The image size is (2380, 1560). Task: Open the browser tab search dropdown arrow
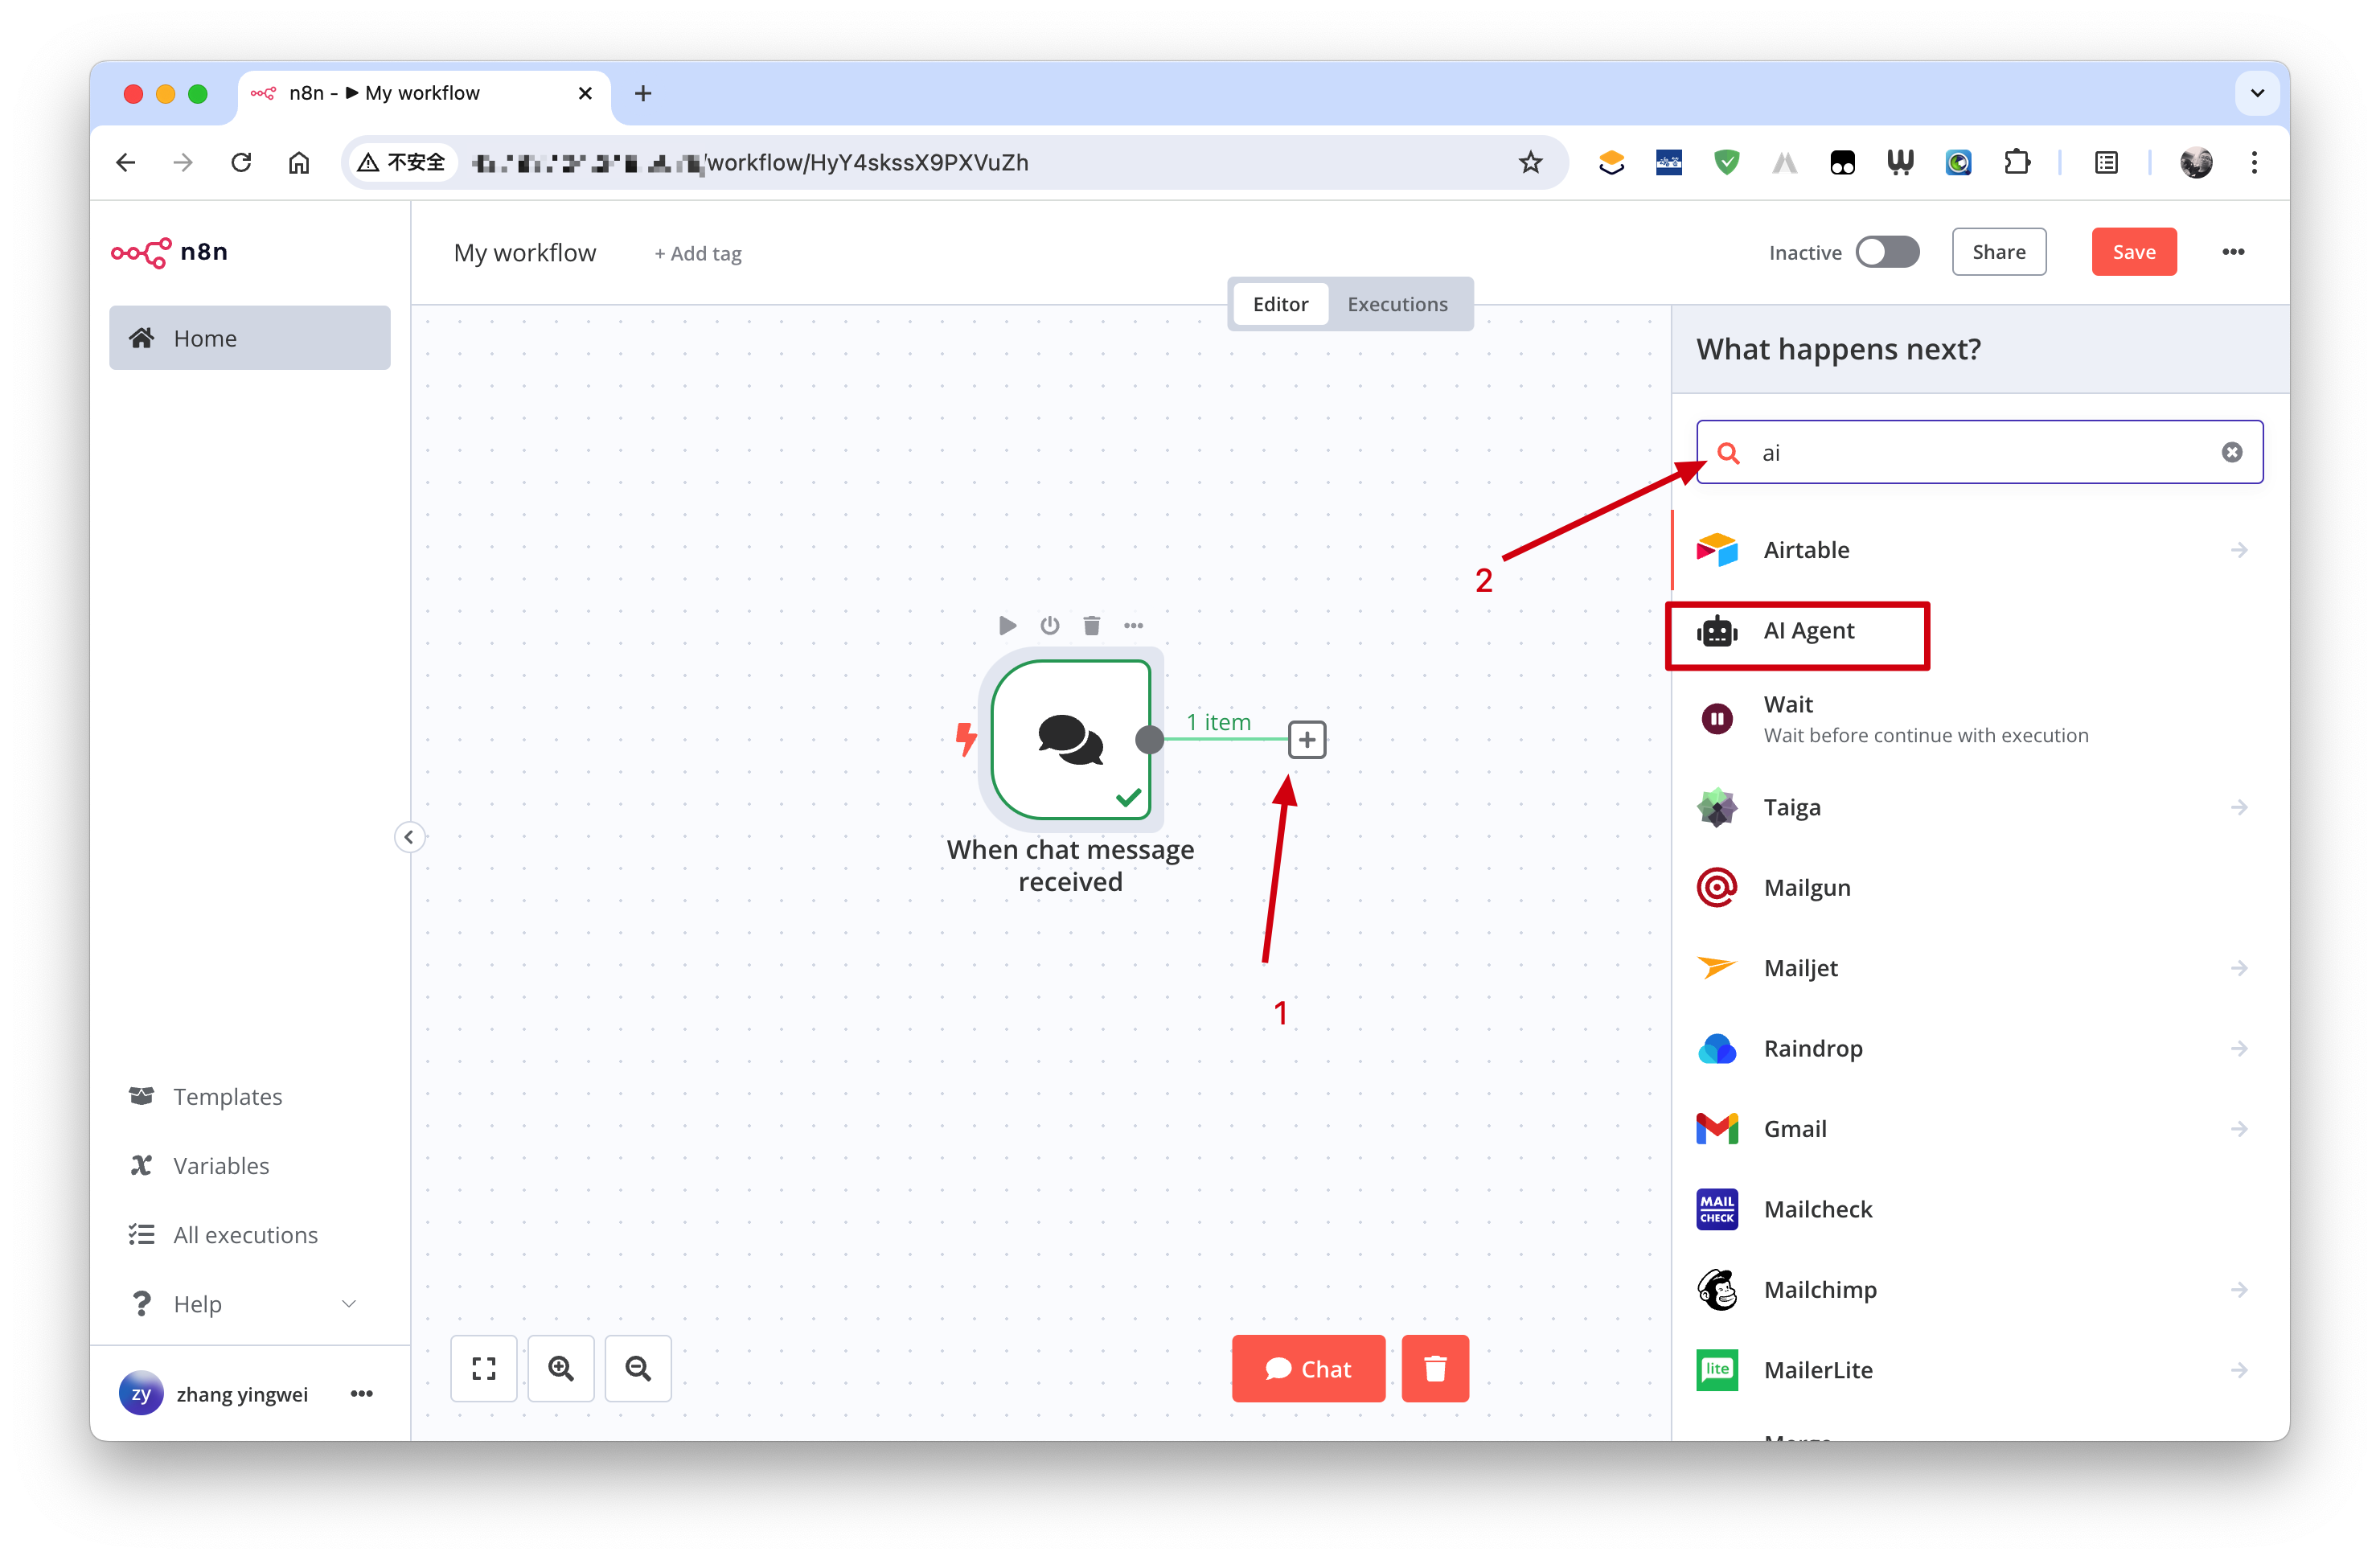point(2257,93)
